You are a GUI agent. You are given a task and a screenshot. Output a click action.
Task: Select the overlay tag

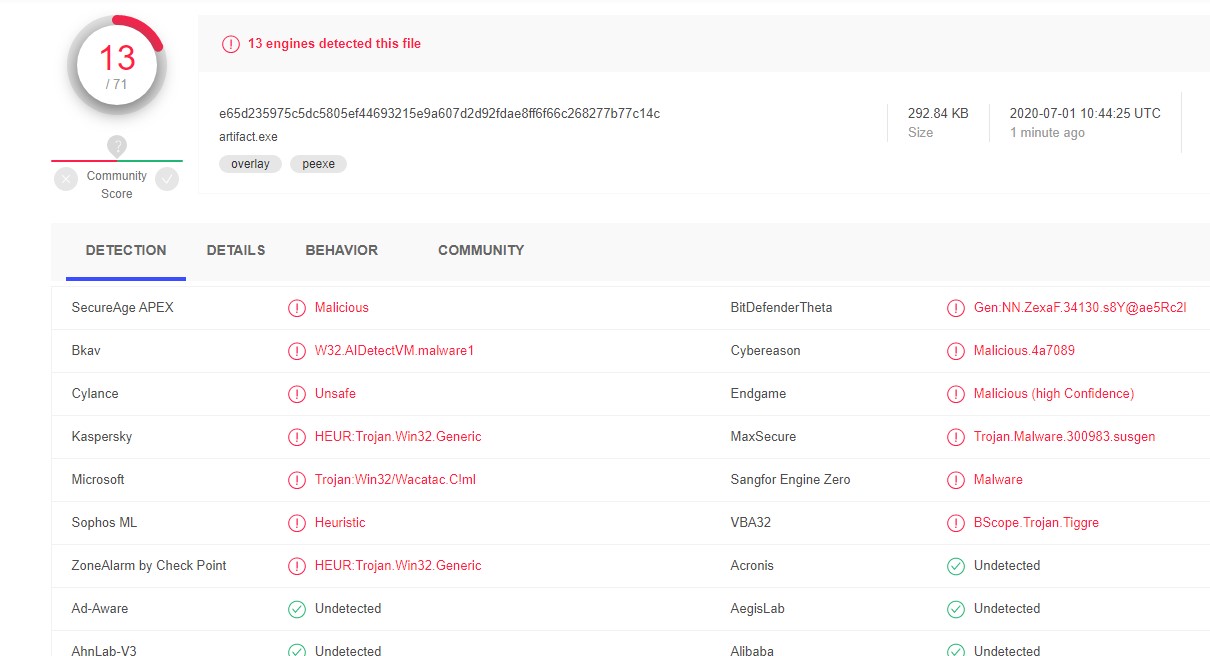[250, 164]
